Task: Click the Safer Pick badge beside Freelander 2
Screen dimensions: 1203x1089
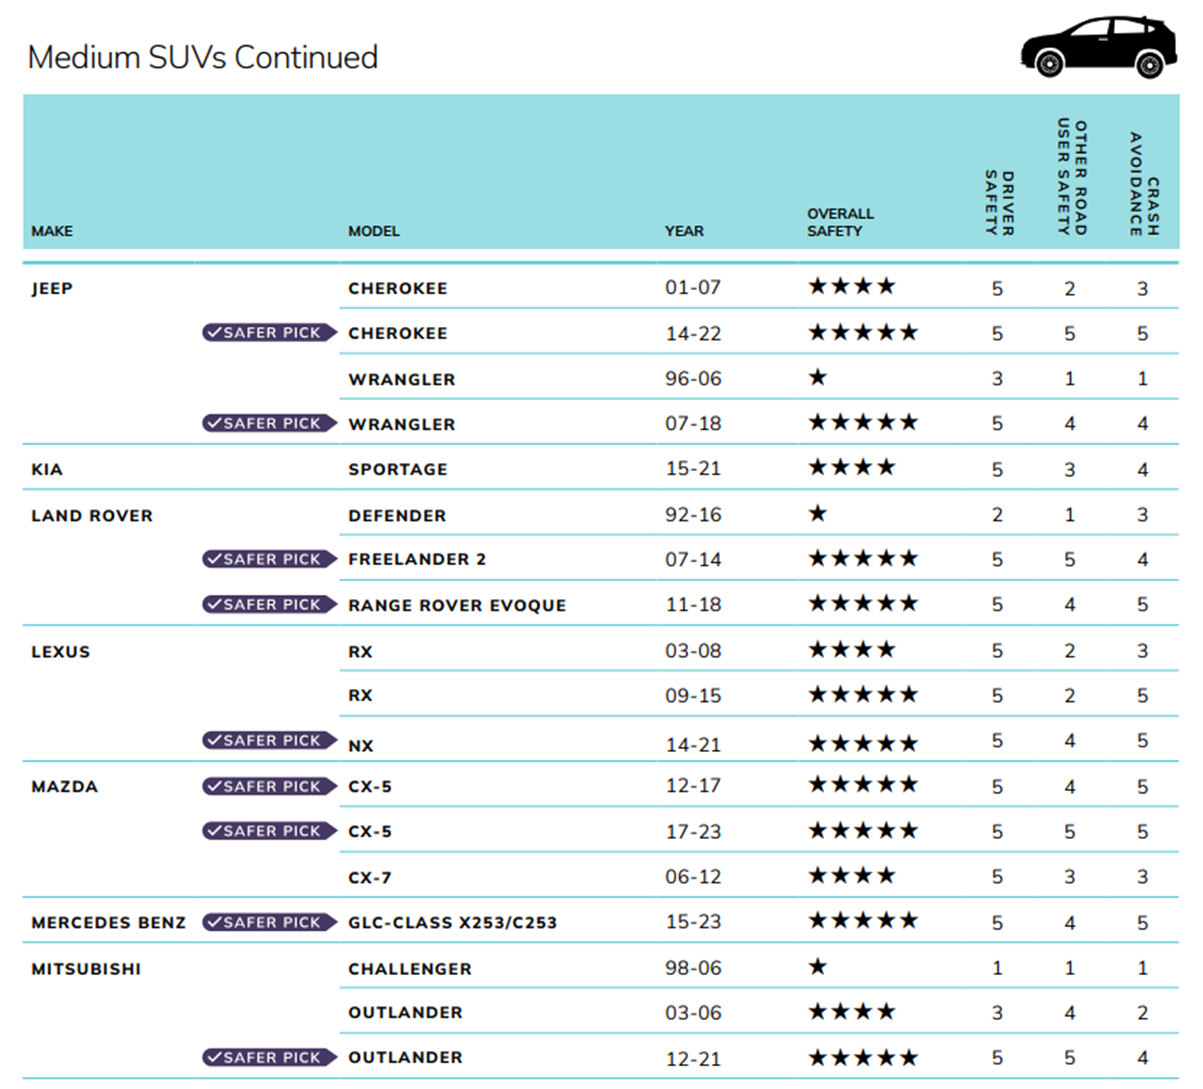Action: [x=268, y=559]
